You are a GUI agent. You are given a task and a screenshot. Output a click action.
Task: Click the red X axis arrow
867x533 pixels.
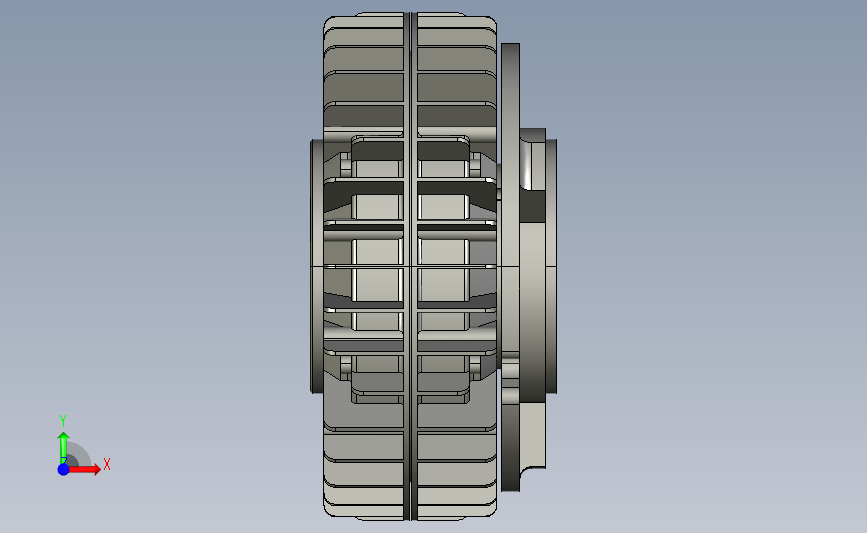tap(84, 469)
